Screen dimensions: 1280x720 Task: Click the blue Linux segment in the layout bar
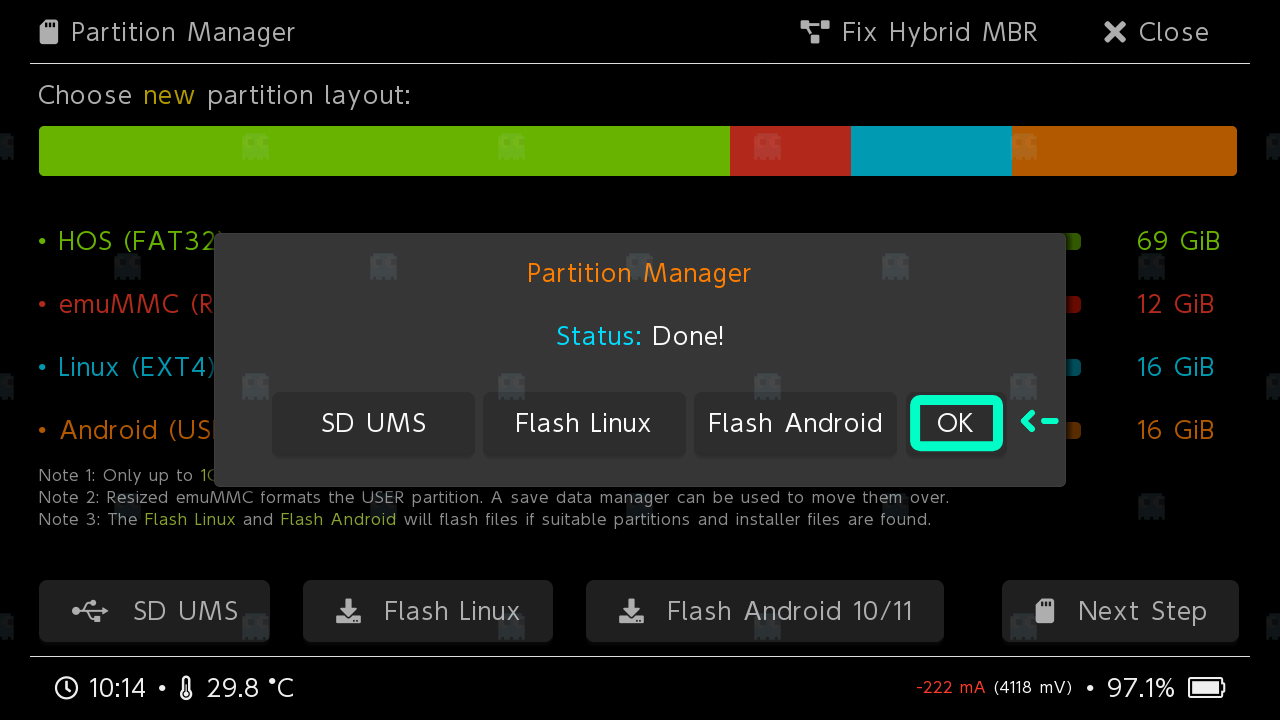(930, 151)
